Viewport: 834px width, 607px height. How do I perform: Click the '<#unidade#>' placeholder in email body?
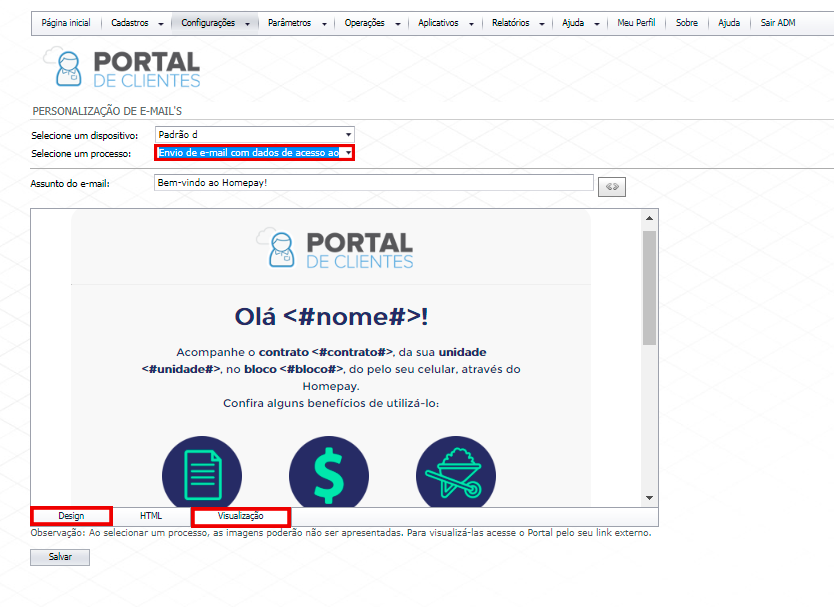[x=181, y=369]
